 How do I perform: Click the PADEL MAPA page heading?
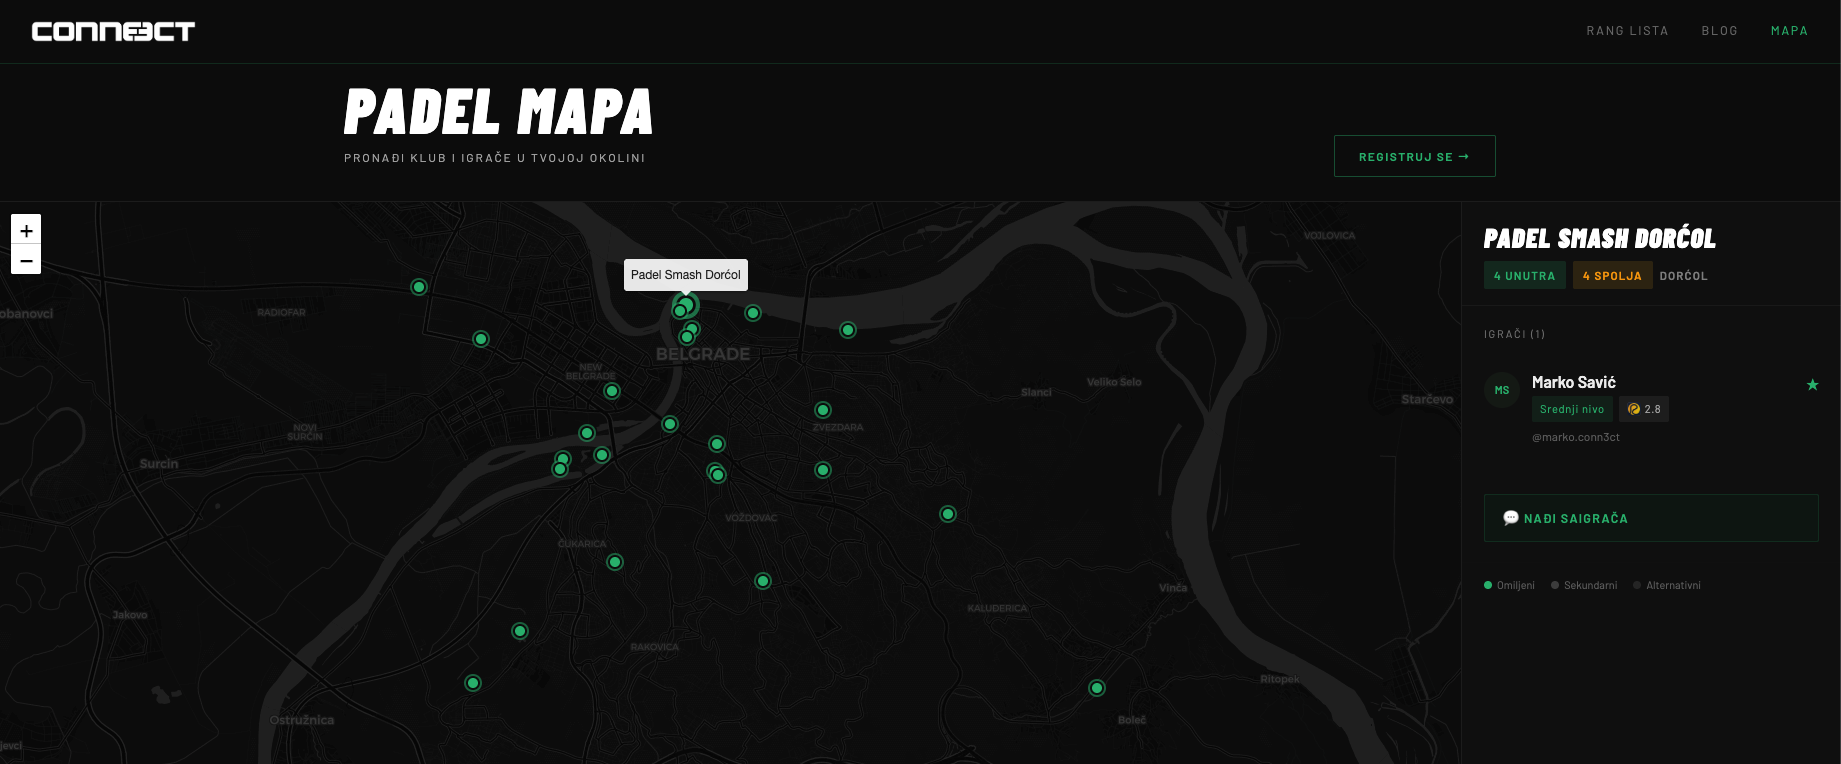(x=498, y=111)
